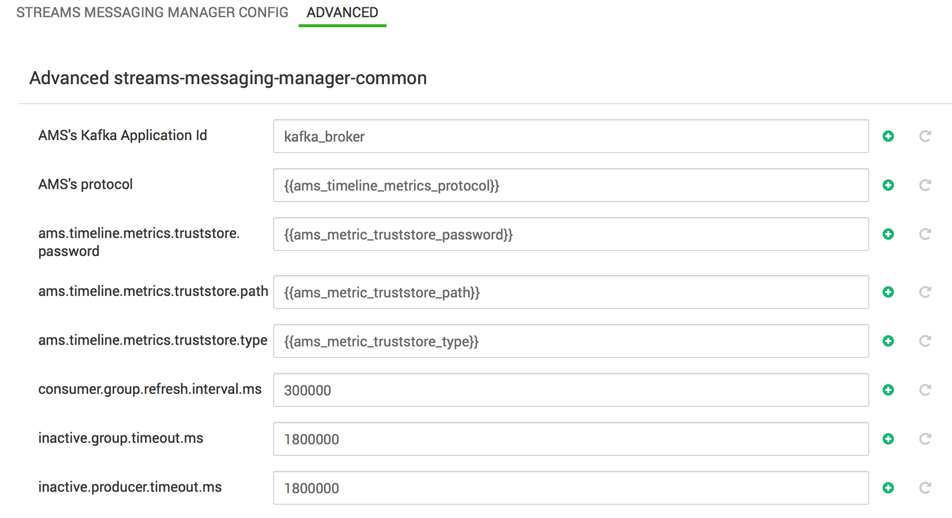Click green plus icon for inactive.producer.timeout.ms

click(888, 488)
